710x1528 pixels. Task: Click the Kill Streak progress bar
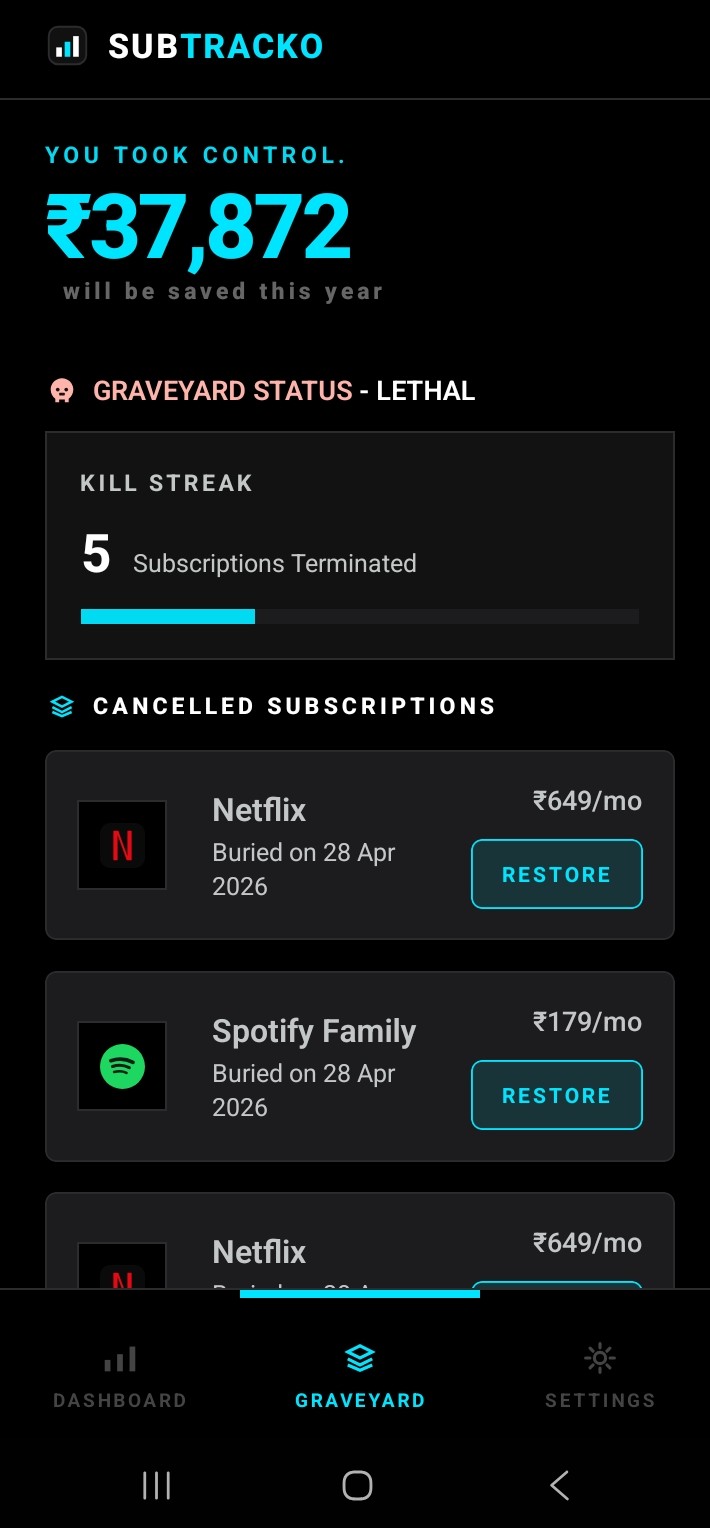tap(359, 616)
